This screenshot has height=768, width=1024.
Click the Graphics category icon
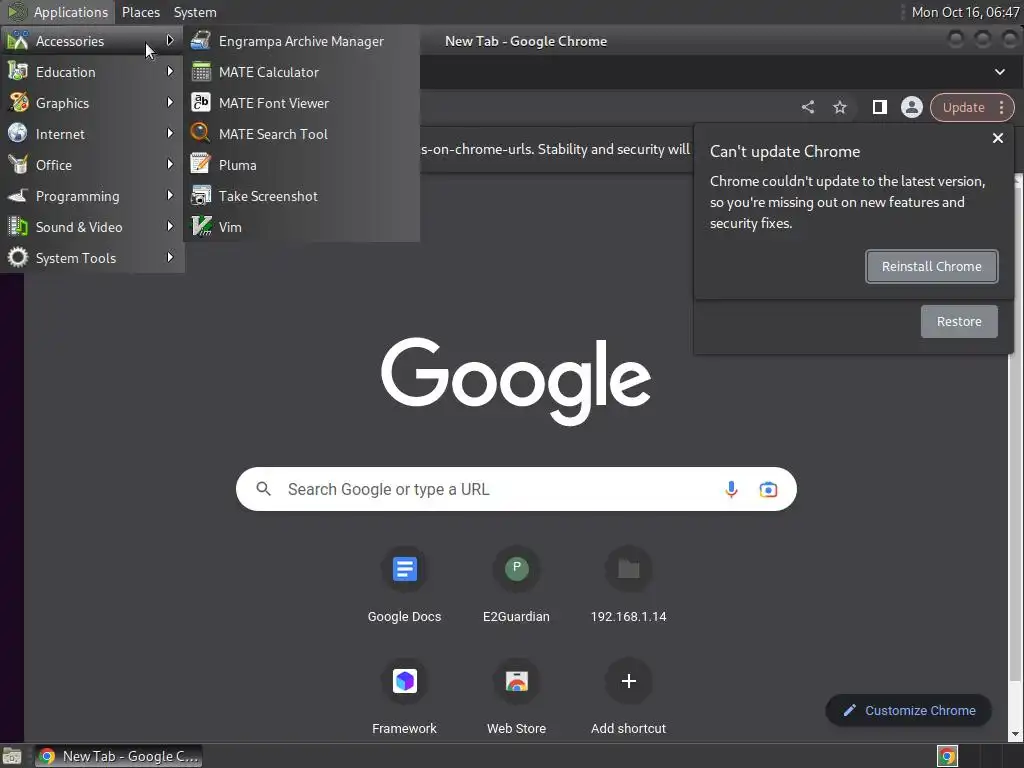click(x=18, y=103)
